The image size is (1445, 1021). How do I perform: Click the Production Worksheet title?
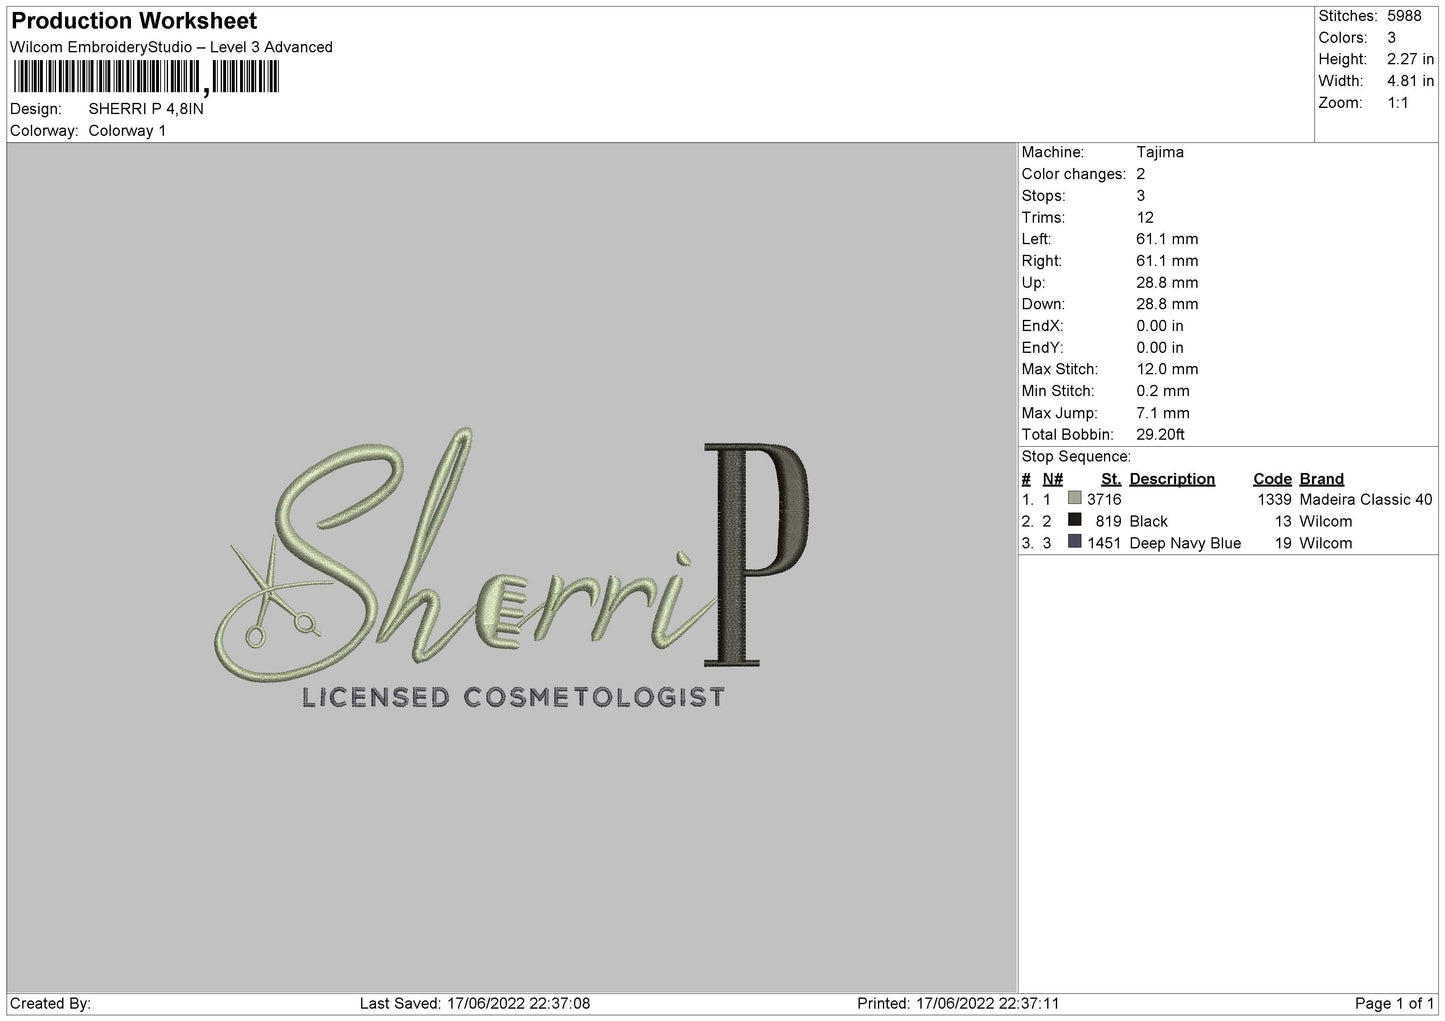[134, 21]
